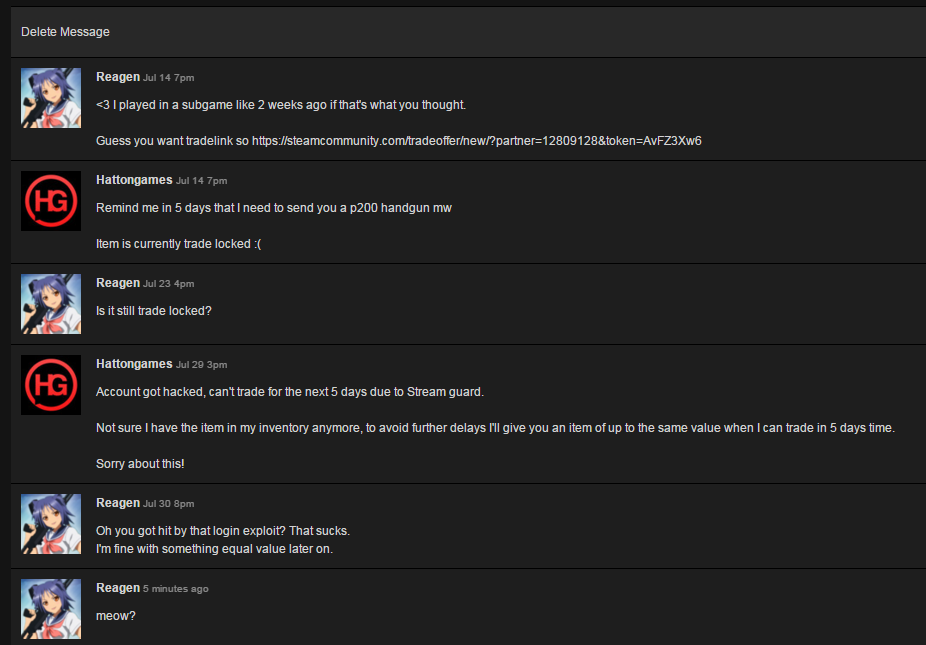
Task: Open Reagen's avatar on Jul 30 message
Action: 51,524
